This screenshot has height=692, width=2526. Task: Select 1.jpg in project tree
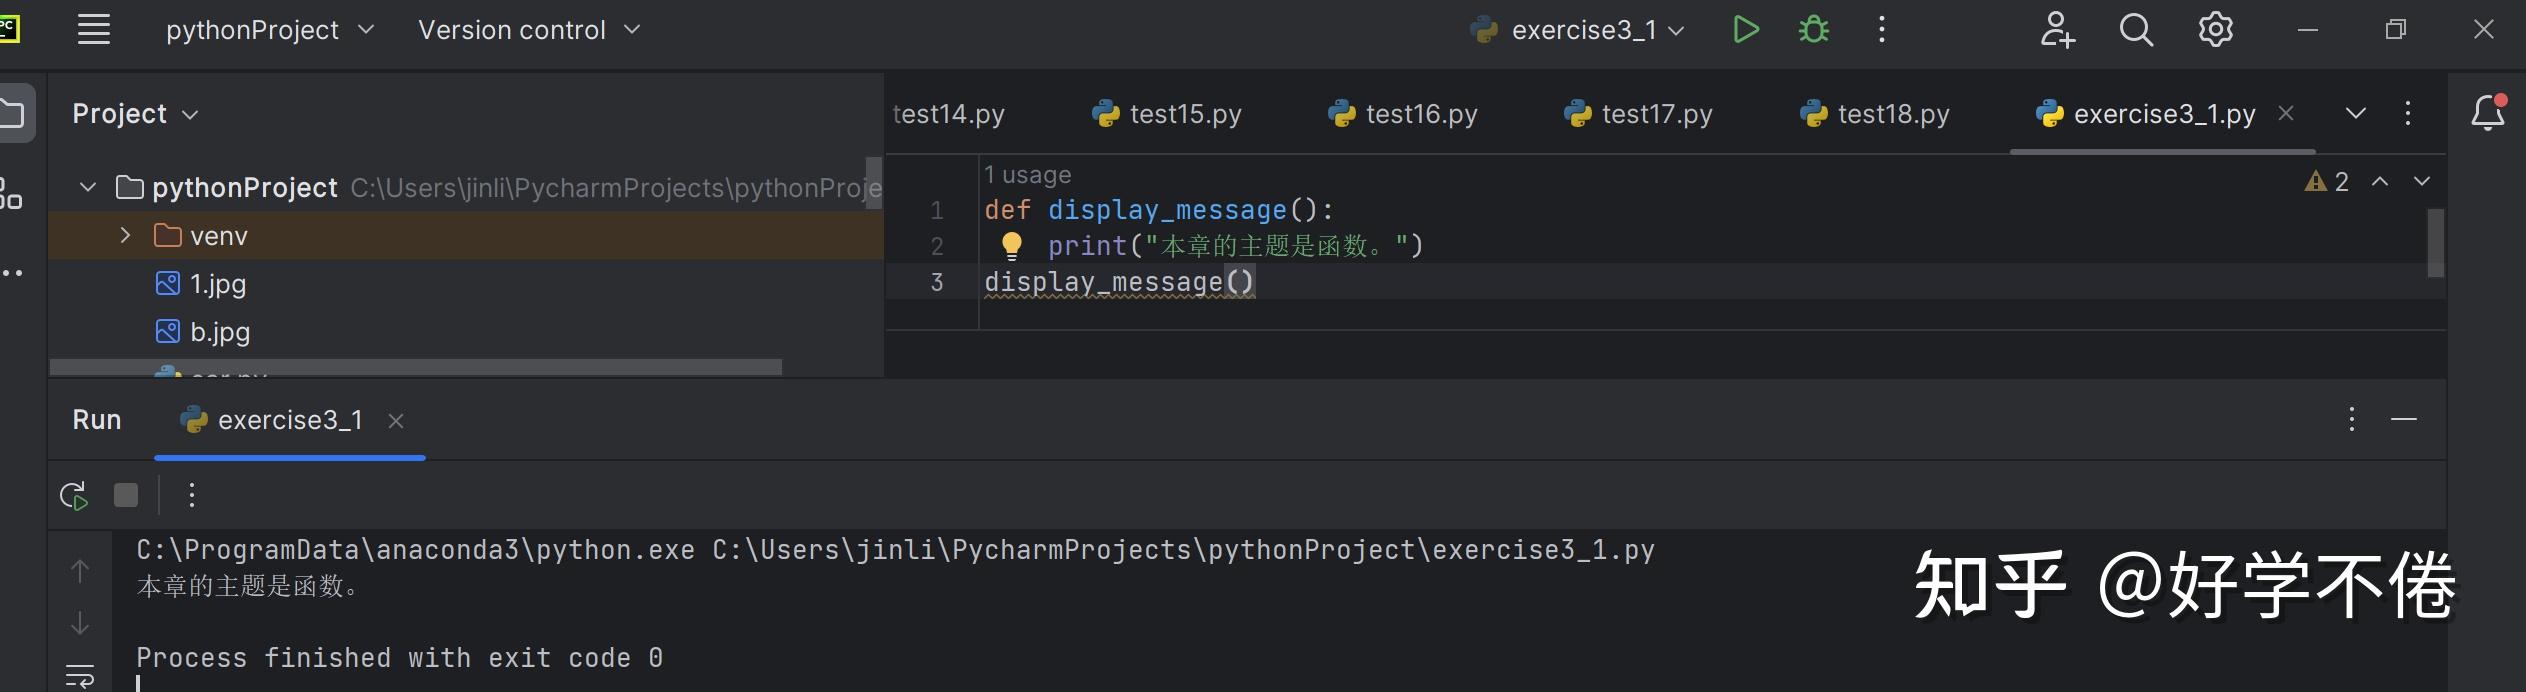coord(218,284)
